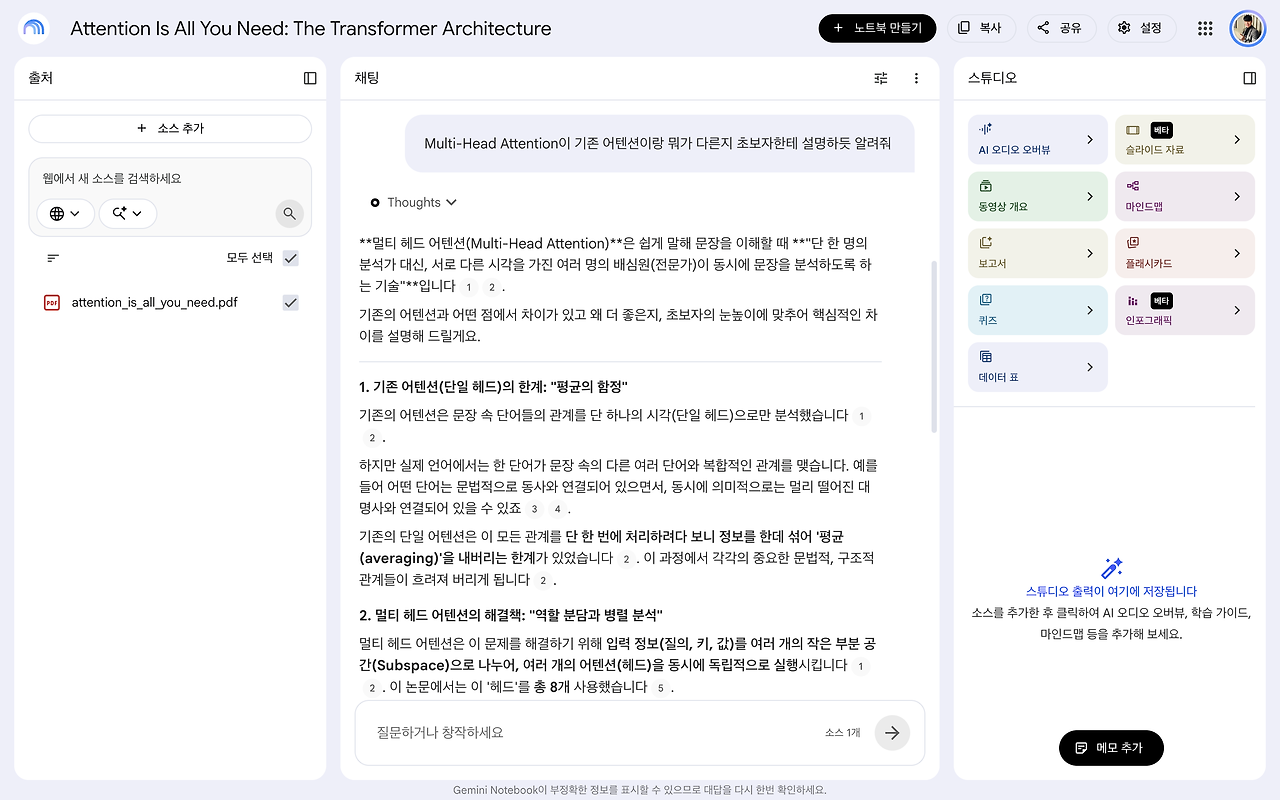Viewport: 1280px width, 800px height.
Task: Send the message with arrow button
Action: point(892,732)
